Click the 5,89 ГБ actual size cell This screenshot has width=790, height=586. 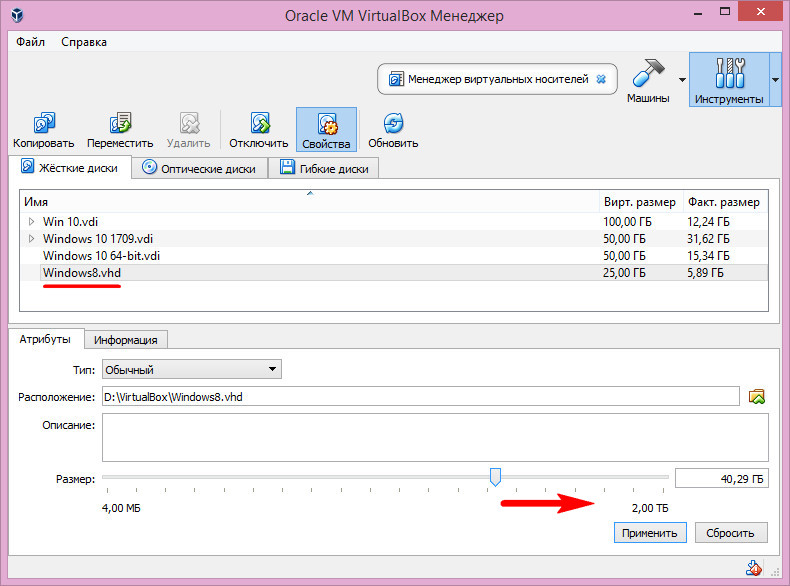coord(705,273)
